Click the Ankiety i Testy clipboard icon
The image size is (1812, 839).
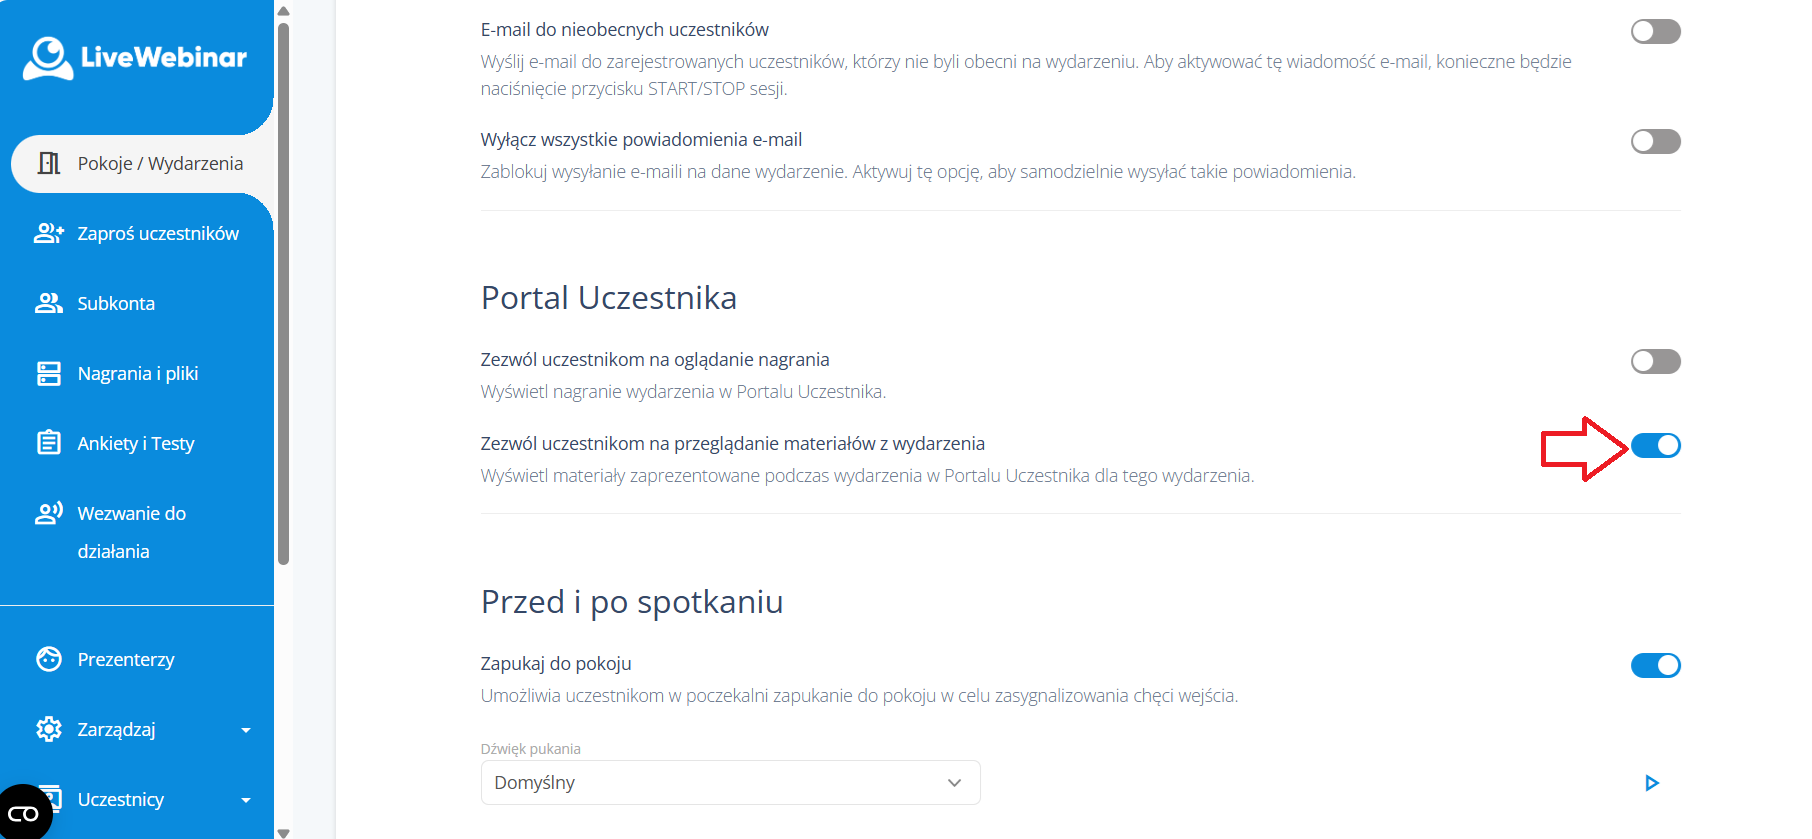click(x=49, y=443)
